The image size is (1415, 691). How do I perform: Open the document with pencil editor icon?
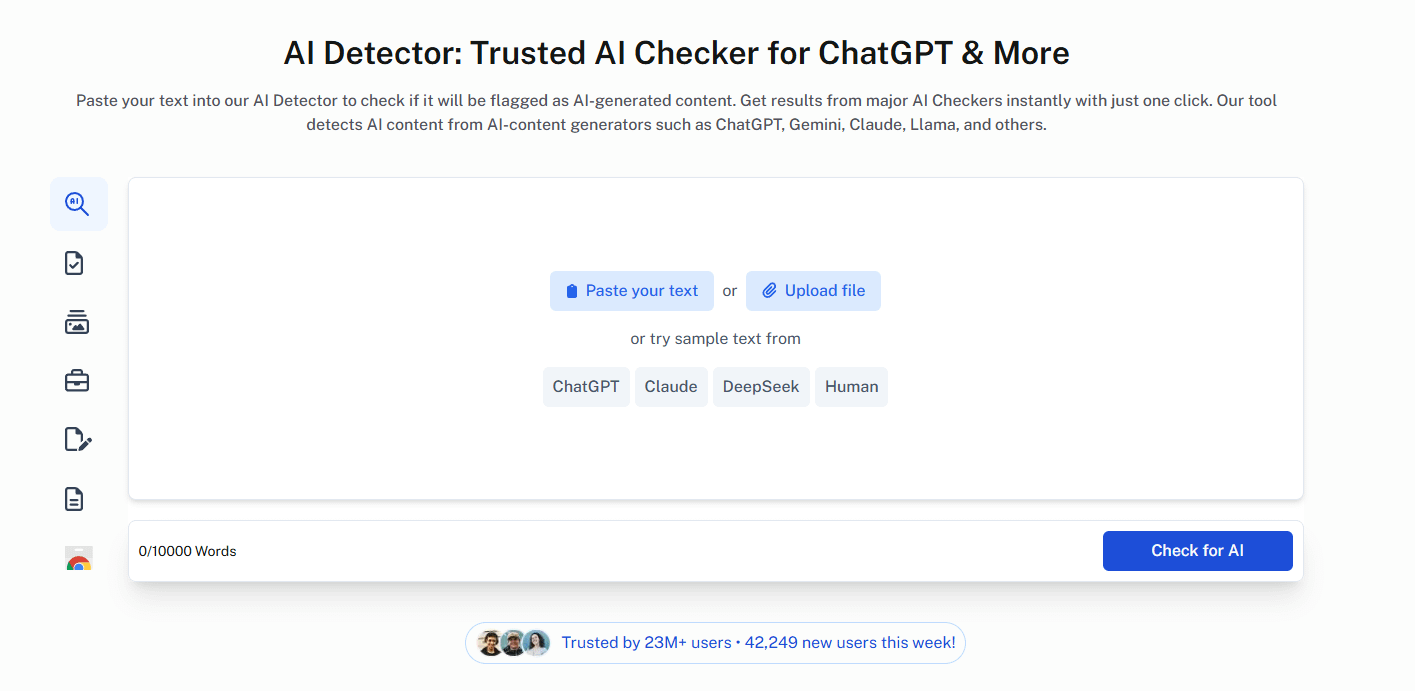pos(77,439)
